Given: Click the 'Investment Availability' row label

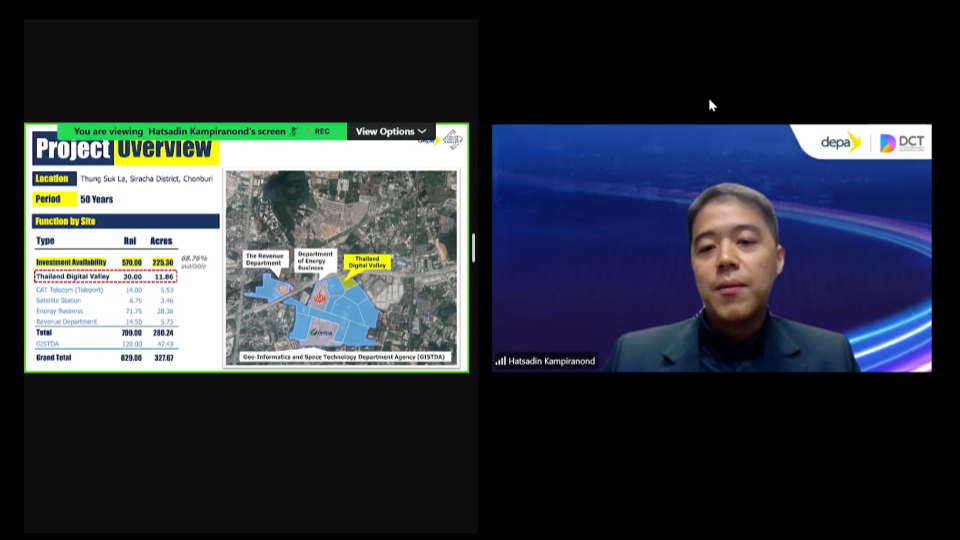Looking at the screenshot, I should tap(71, 262).
